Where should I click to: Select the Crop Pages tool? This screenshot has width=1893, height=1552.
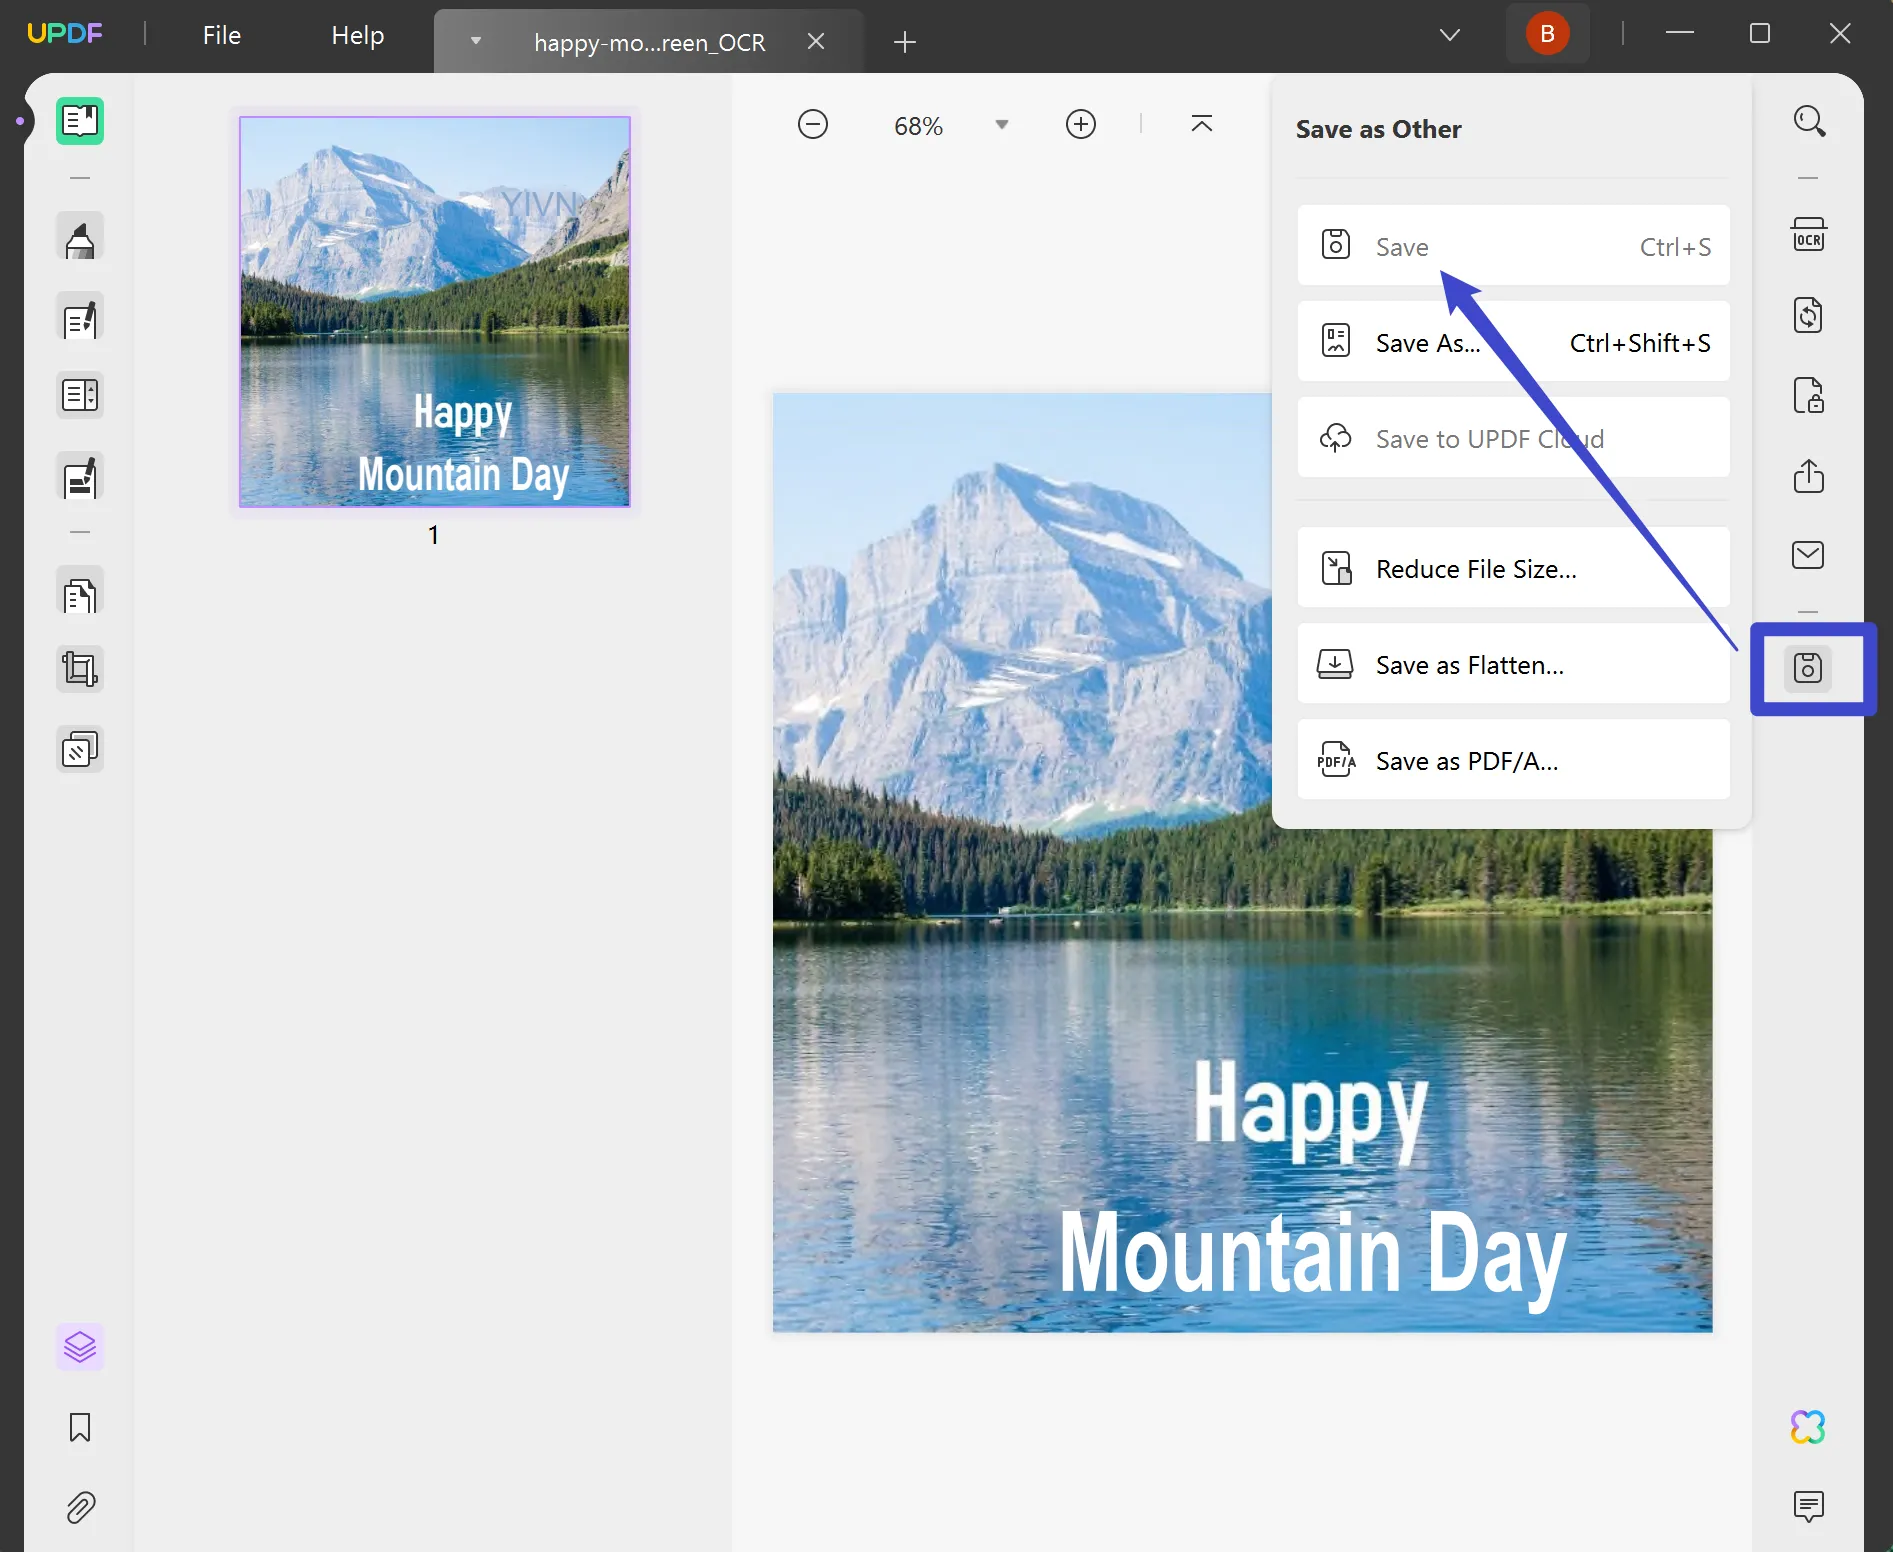click(80, 669)
